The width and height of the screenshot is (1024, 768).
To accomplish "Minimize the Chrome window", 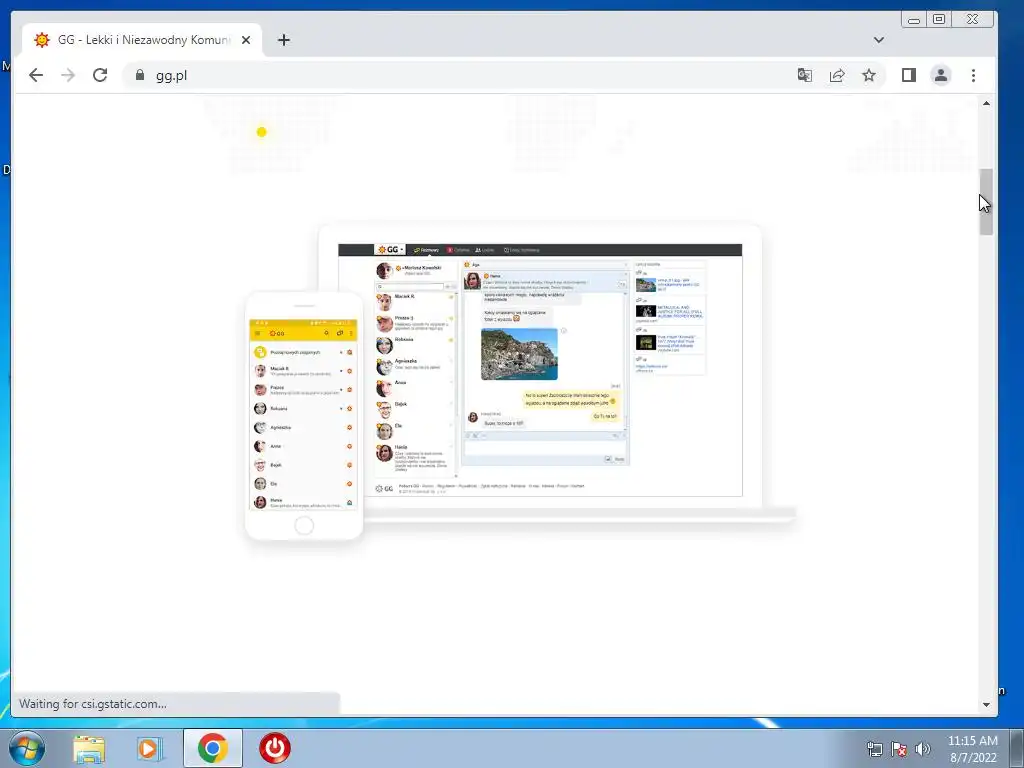I will coord(914,20).
